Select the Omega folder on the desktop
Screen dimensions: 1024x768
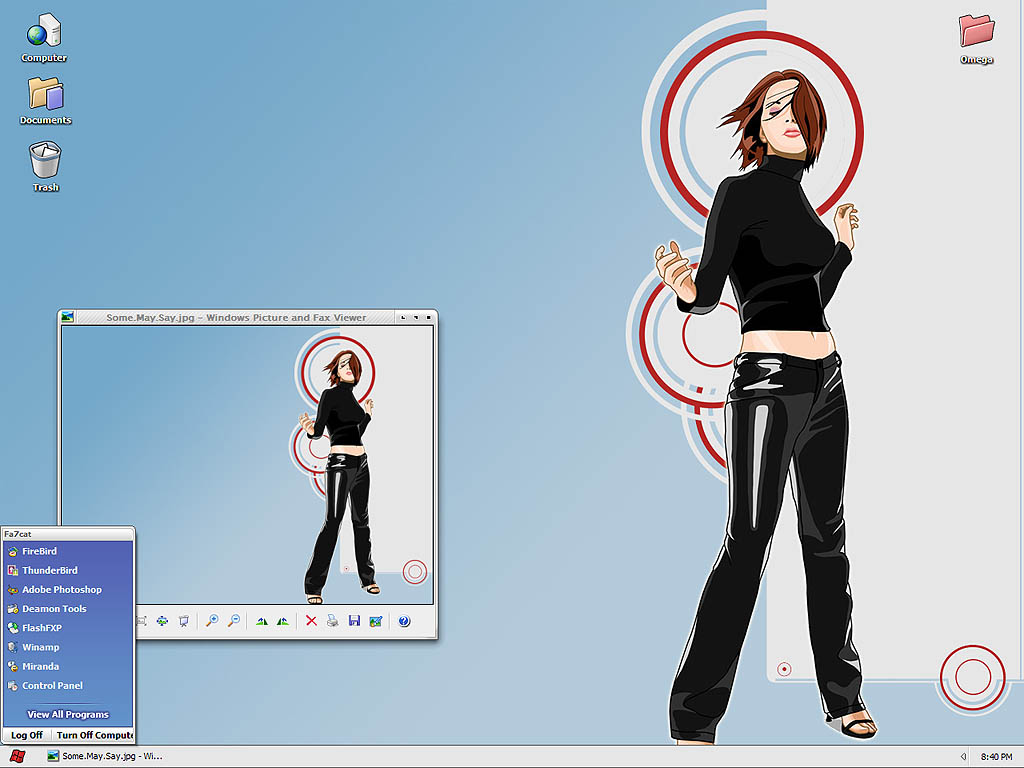pos(976,39)
